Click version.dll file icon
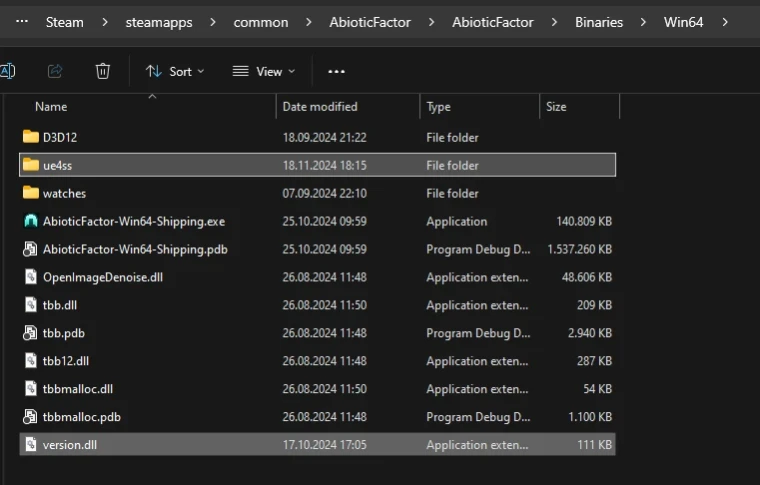760x485 pixels. (x=31, y=444)
